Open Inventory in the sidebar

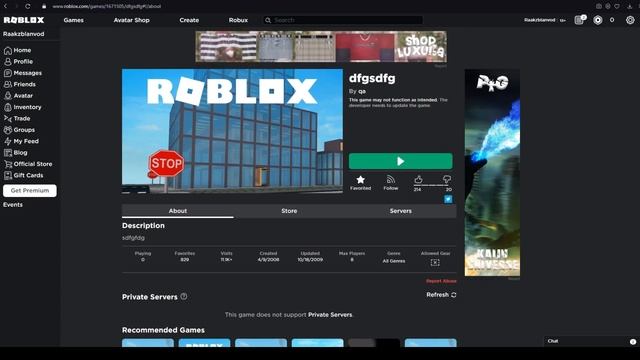22,107
